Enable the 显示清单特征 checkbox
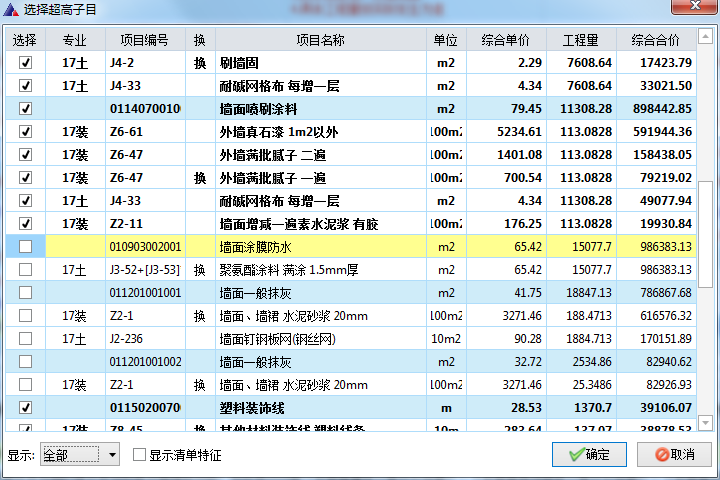The image size is (720, 480). (x=139, y=455)
